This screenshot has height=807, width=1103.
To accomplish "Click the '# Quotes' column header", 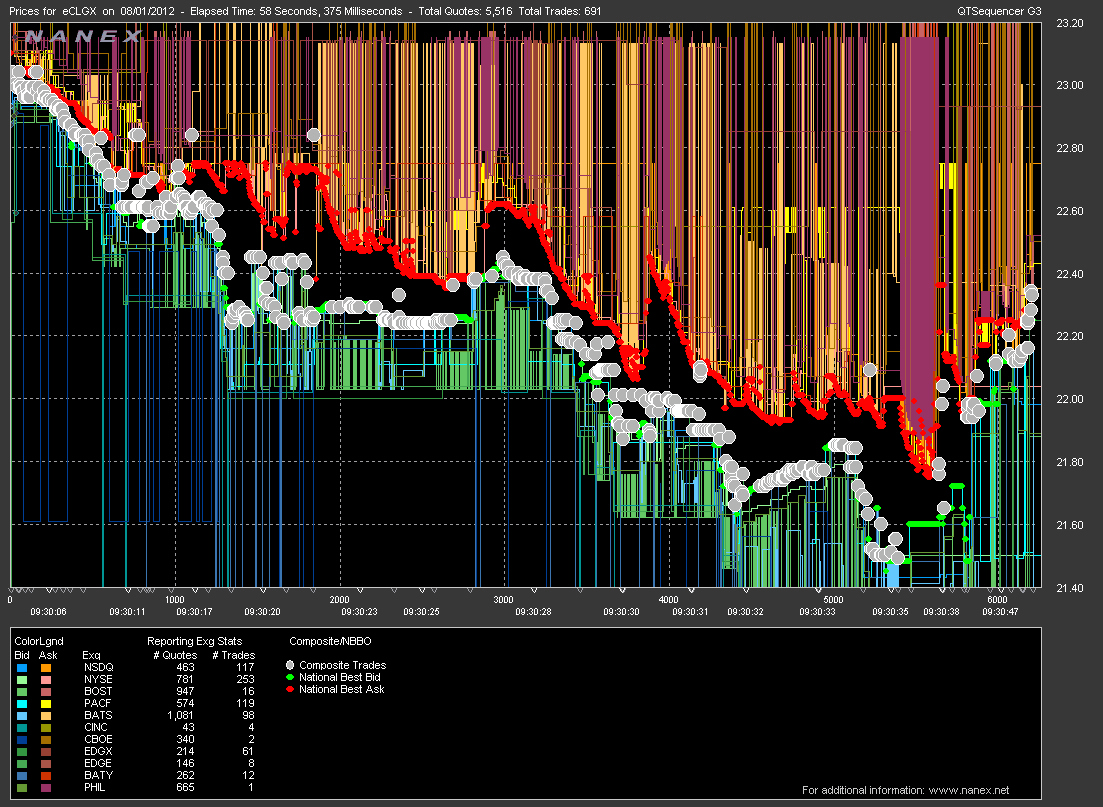I will point(175,655).
